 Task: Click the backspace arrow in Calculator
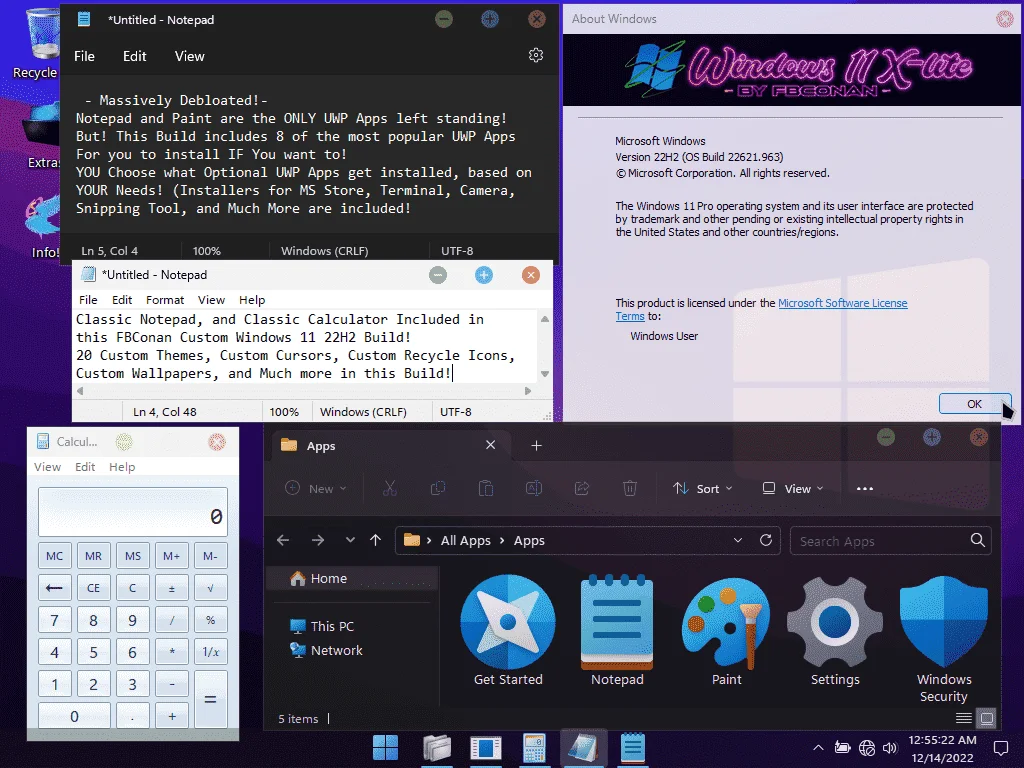coord(54,588)
